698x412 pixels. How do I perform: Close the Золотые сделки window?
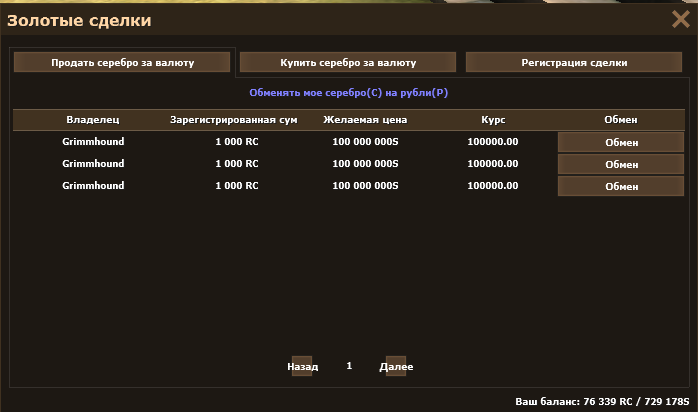coord(680,19)
